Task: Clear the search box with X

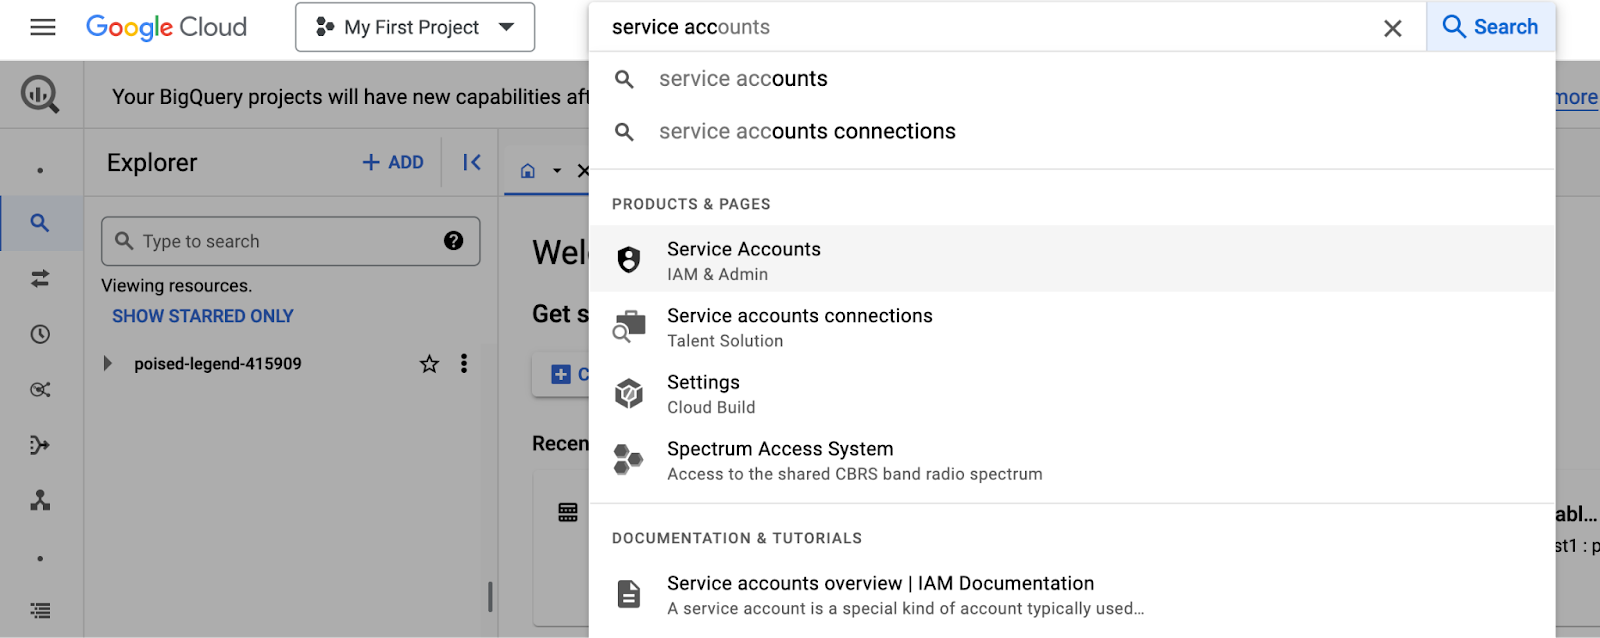Action: pos(1392,28)
